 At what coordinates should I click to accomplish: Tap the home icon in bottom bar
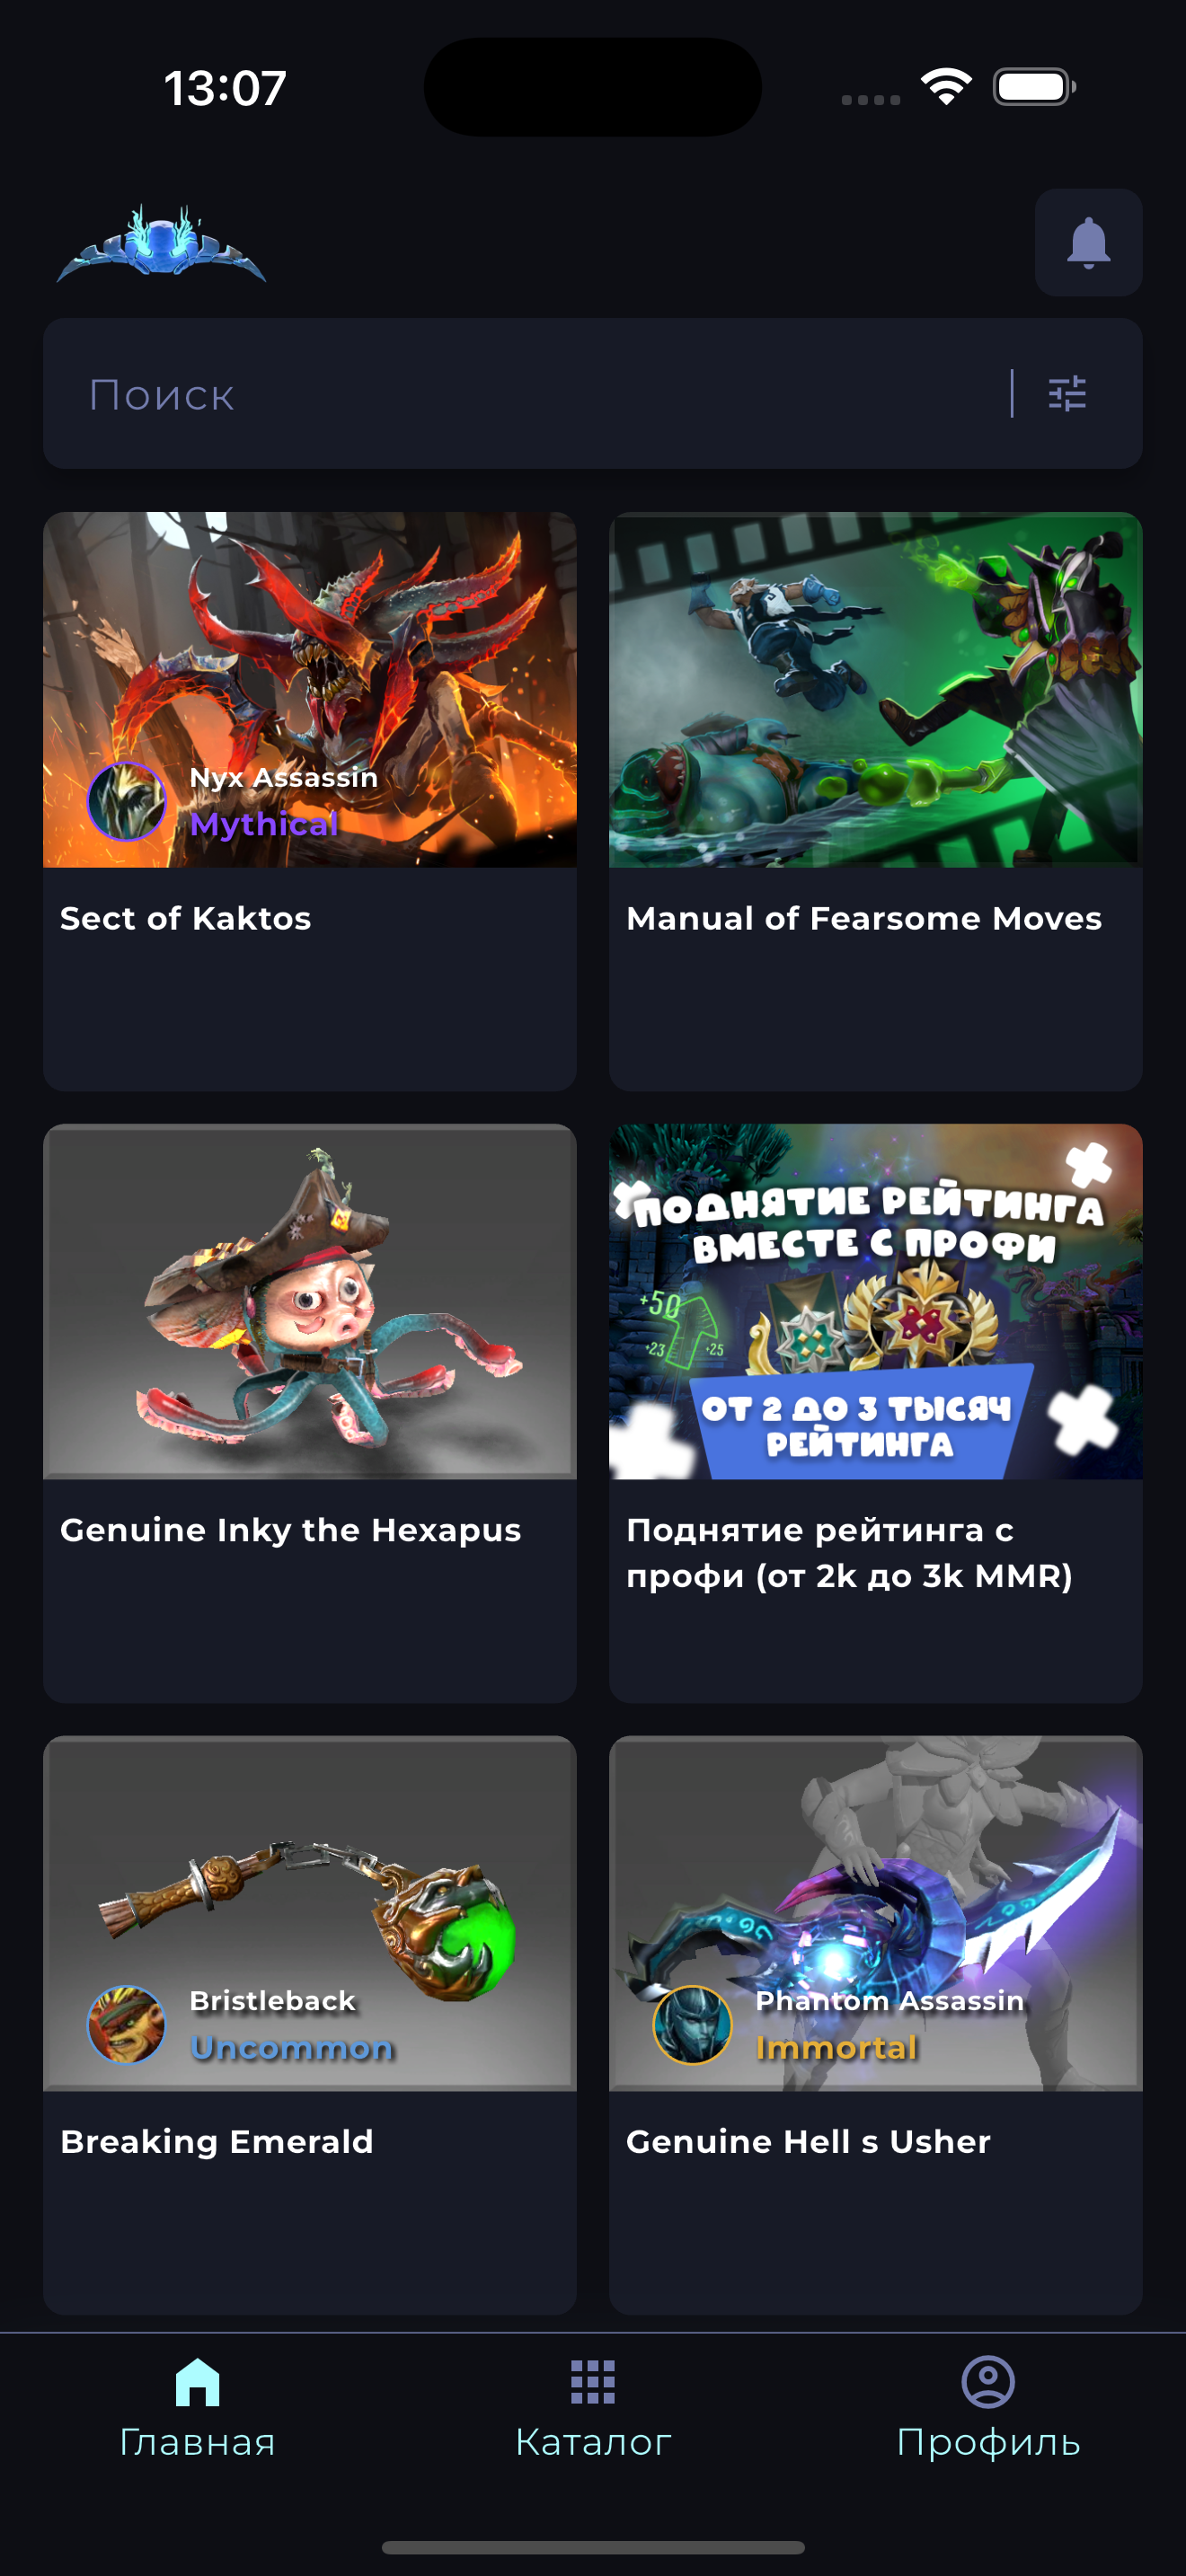click(197, 2382)
